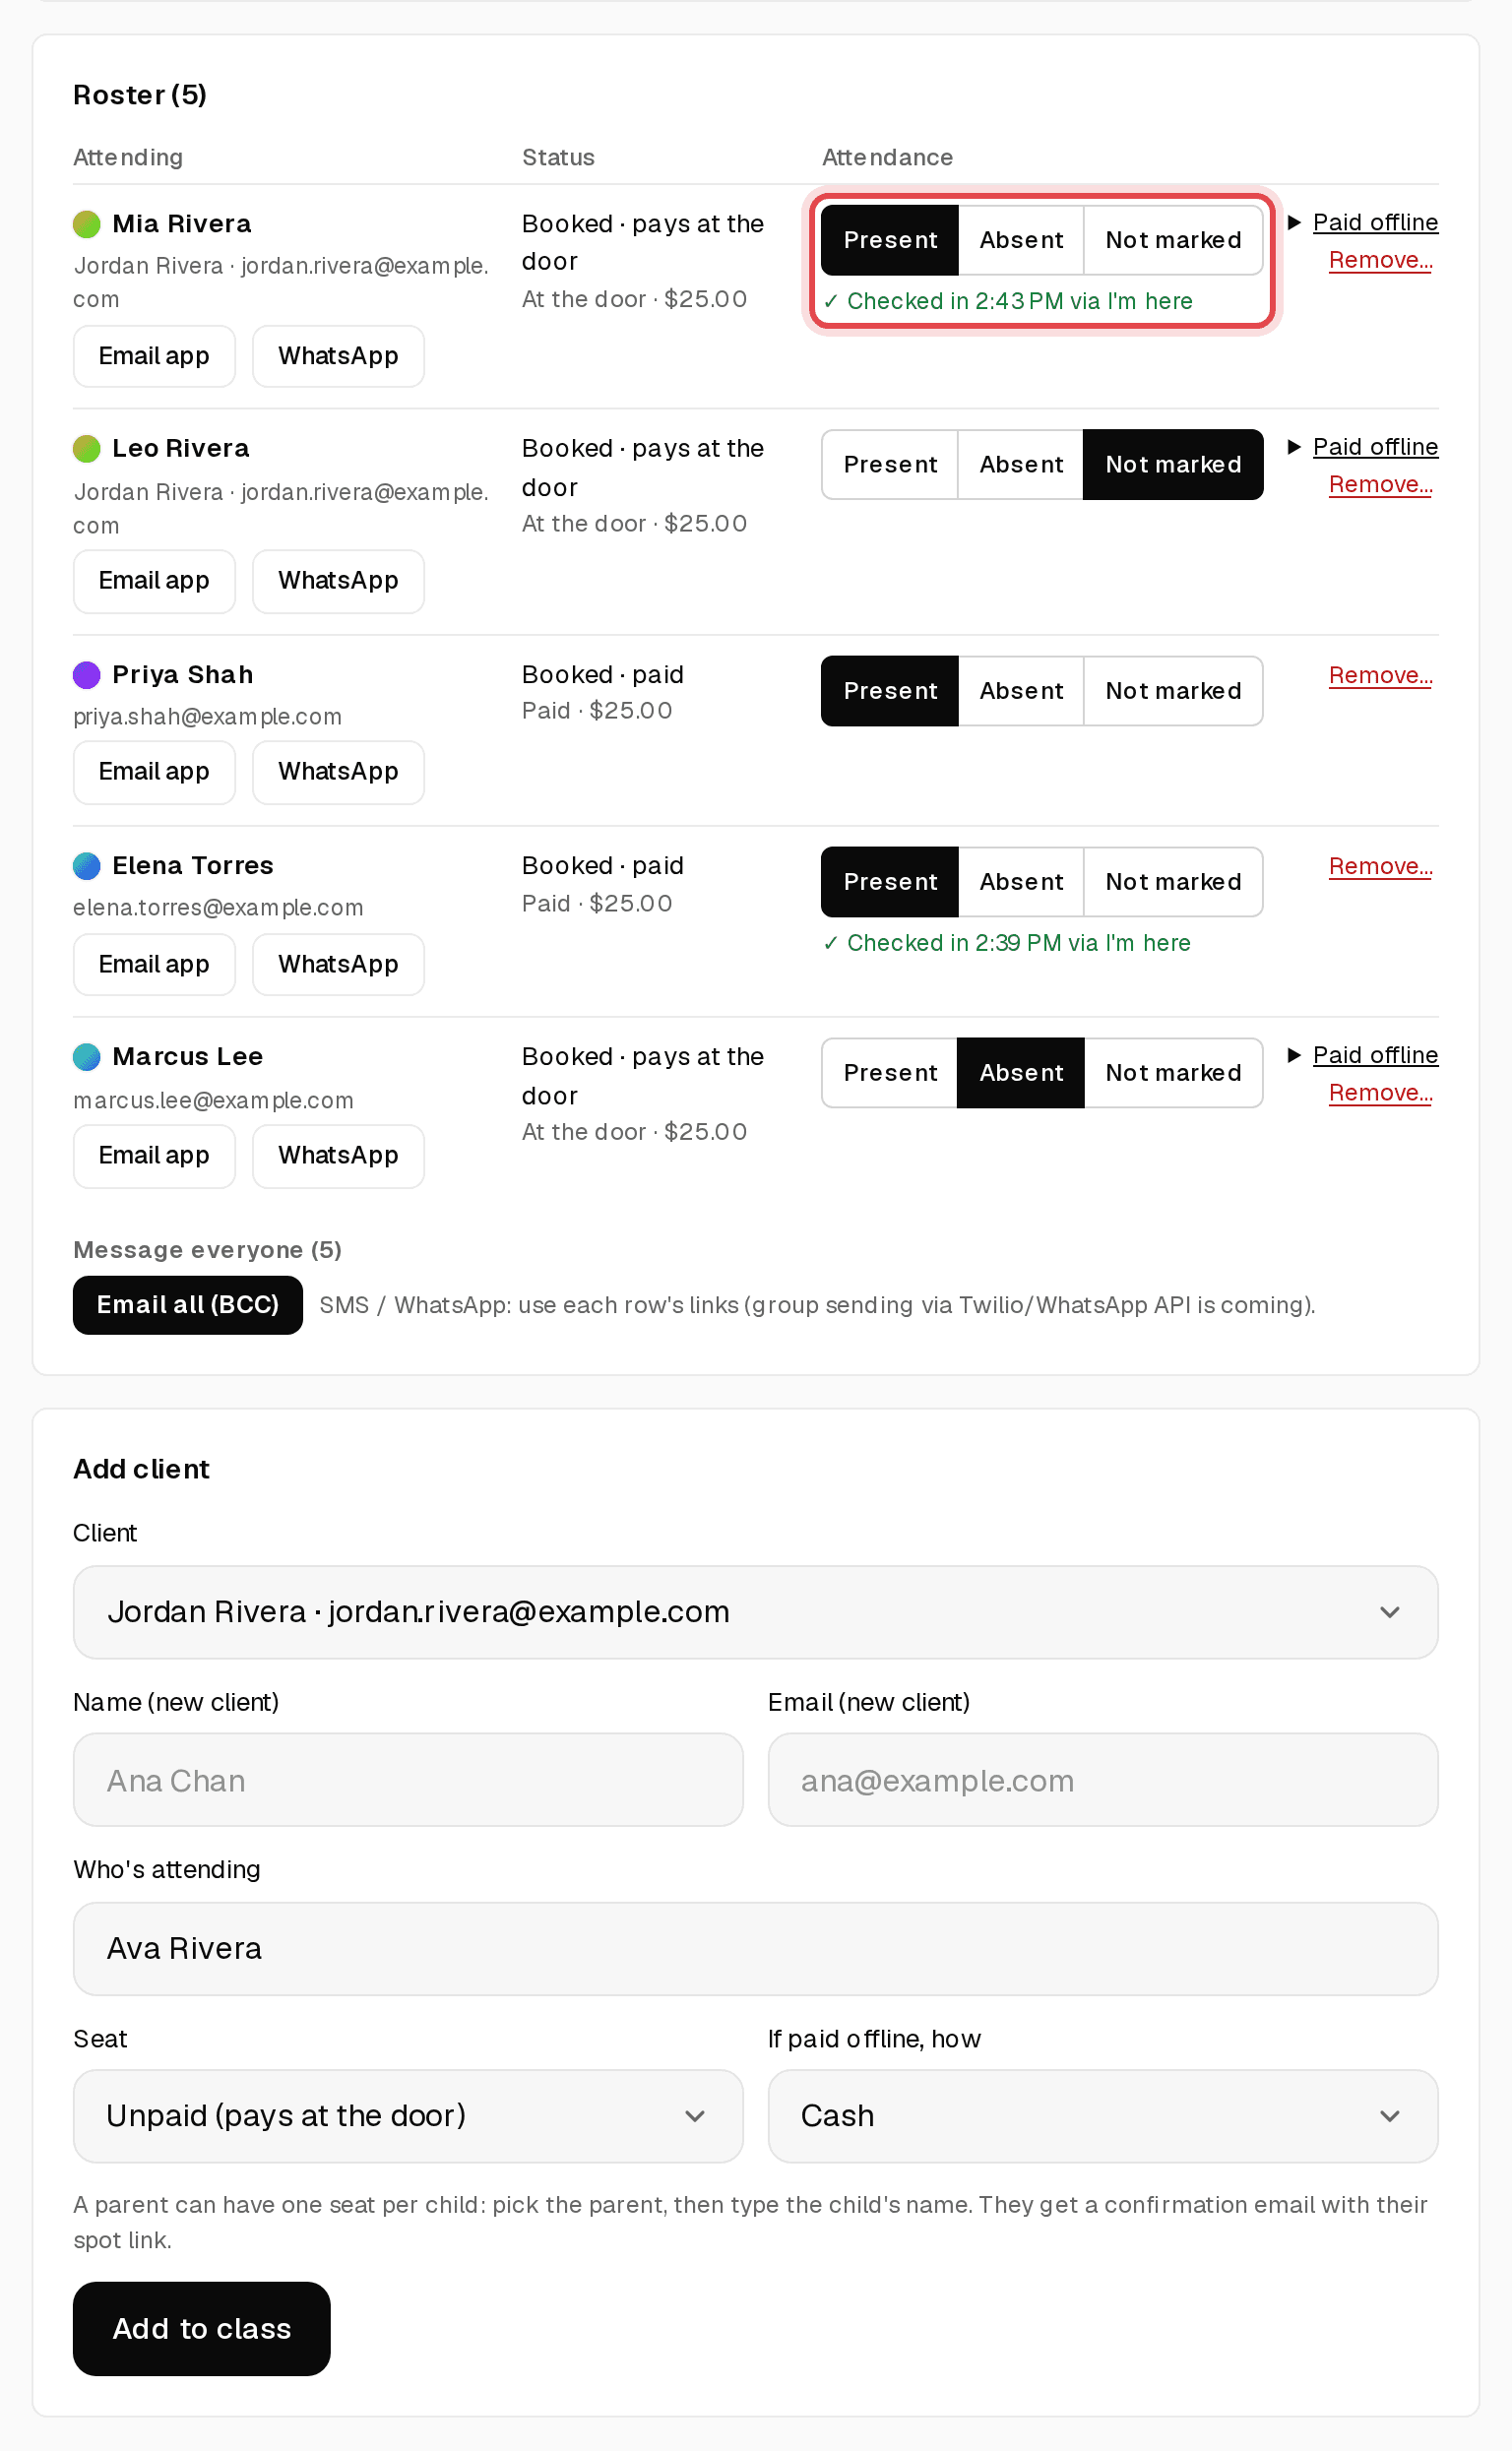This screenshot has width=1512, height=2451.
Task: Expand Paid offline for Mia Rivera
Action: point(1363,222)
